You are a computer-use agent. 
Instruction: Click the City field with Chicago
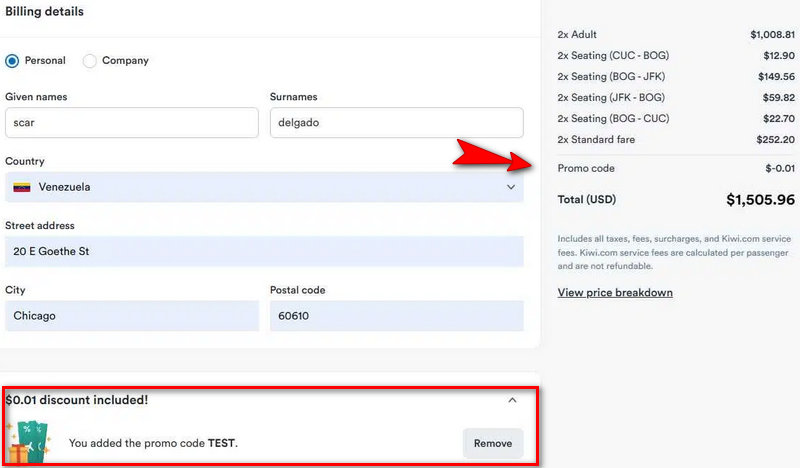[x=131, y=315]
